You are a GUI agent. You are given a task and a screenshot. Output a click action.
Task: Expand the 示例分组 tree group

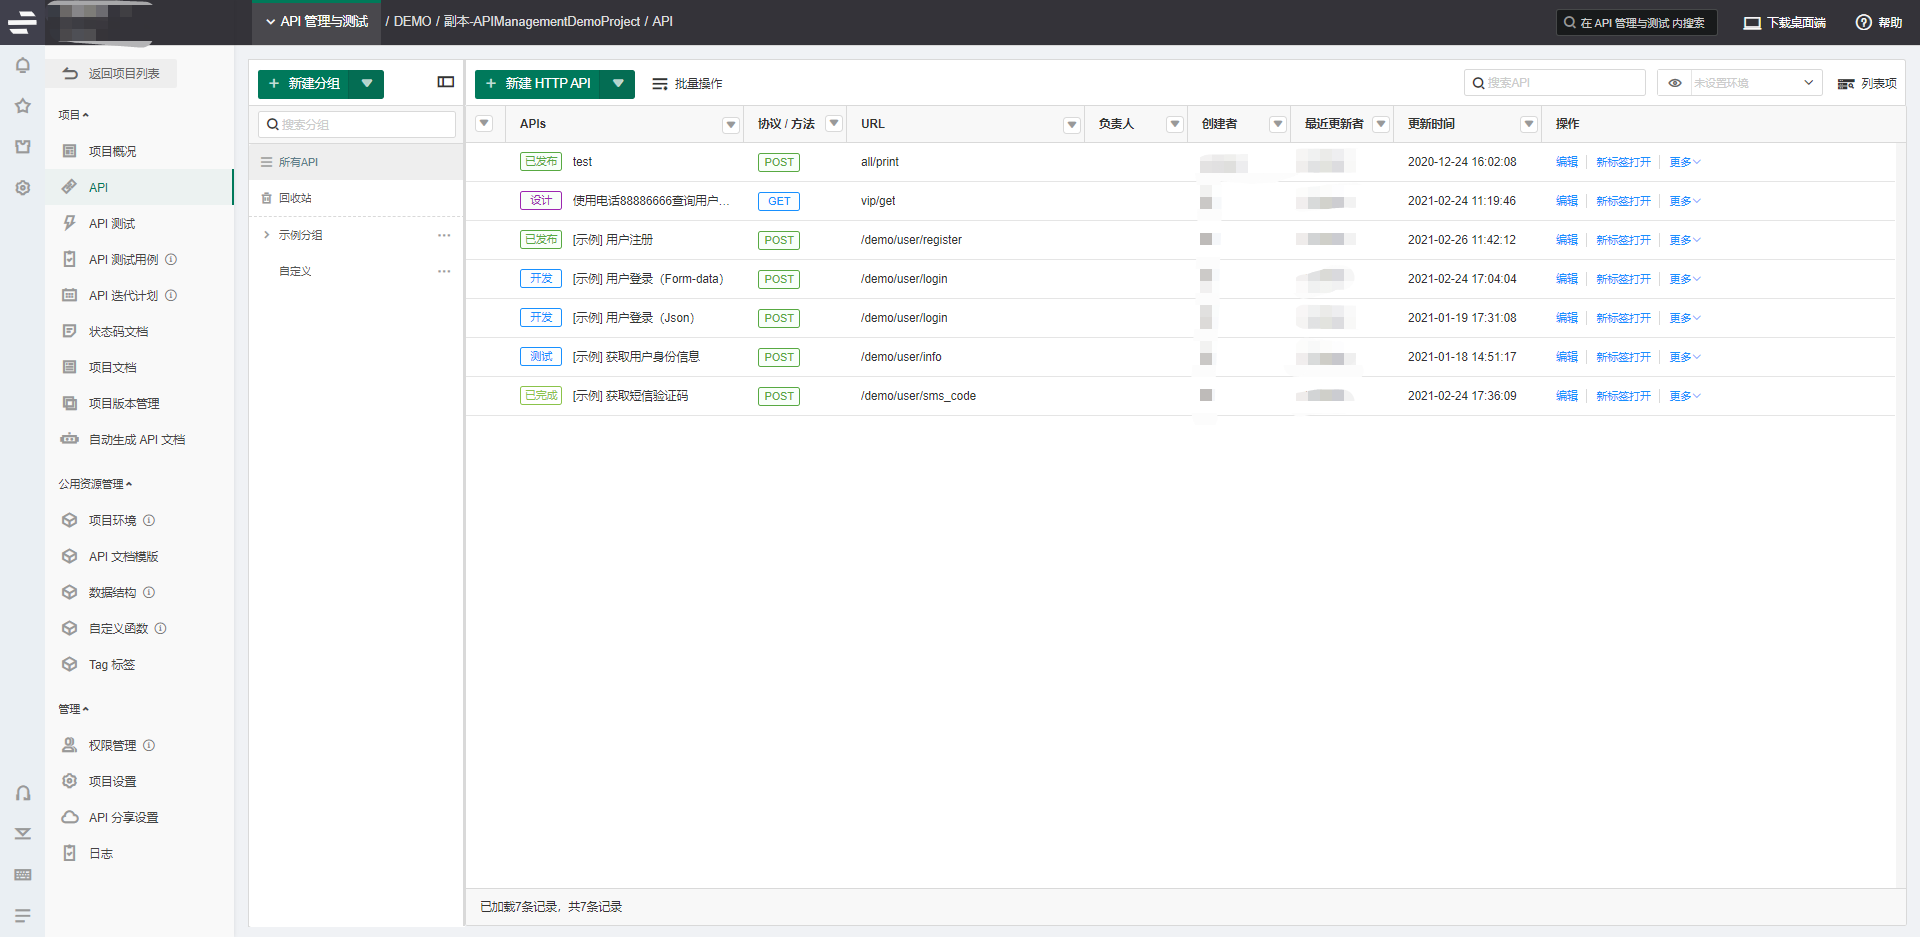(266, 235)
